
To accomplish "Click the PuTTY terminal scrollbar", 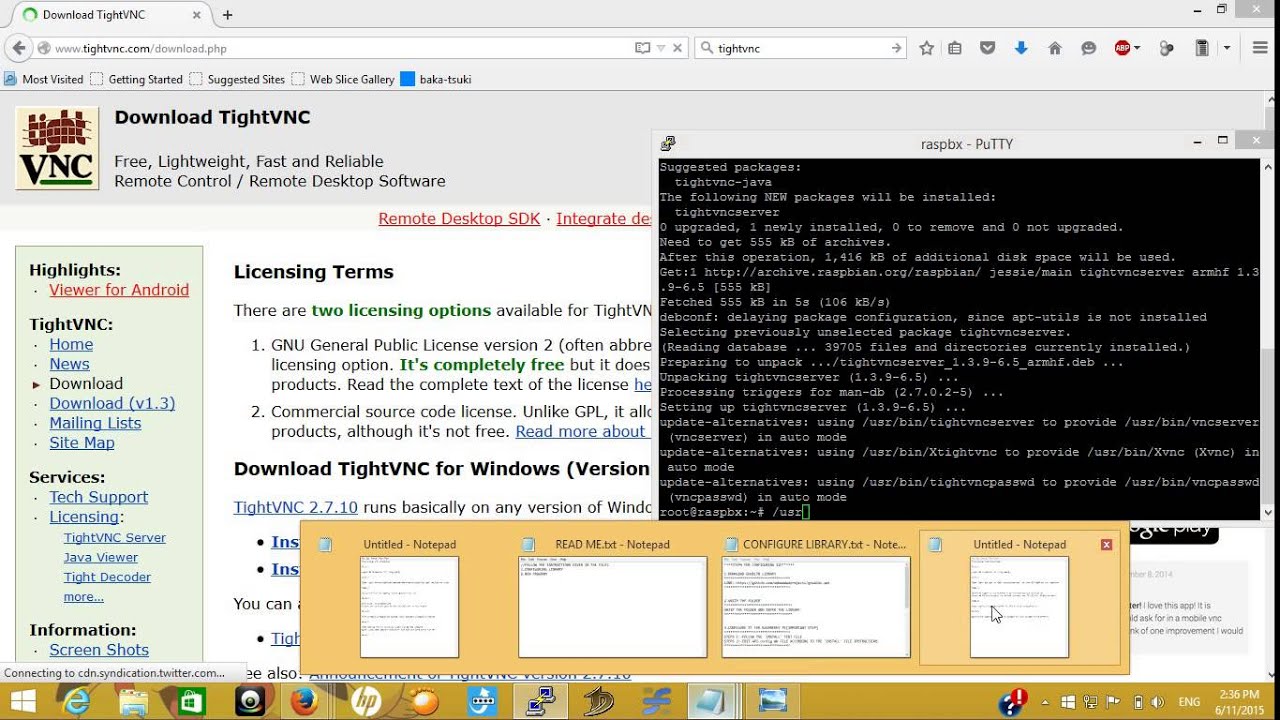I will (1268, 339).
